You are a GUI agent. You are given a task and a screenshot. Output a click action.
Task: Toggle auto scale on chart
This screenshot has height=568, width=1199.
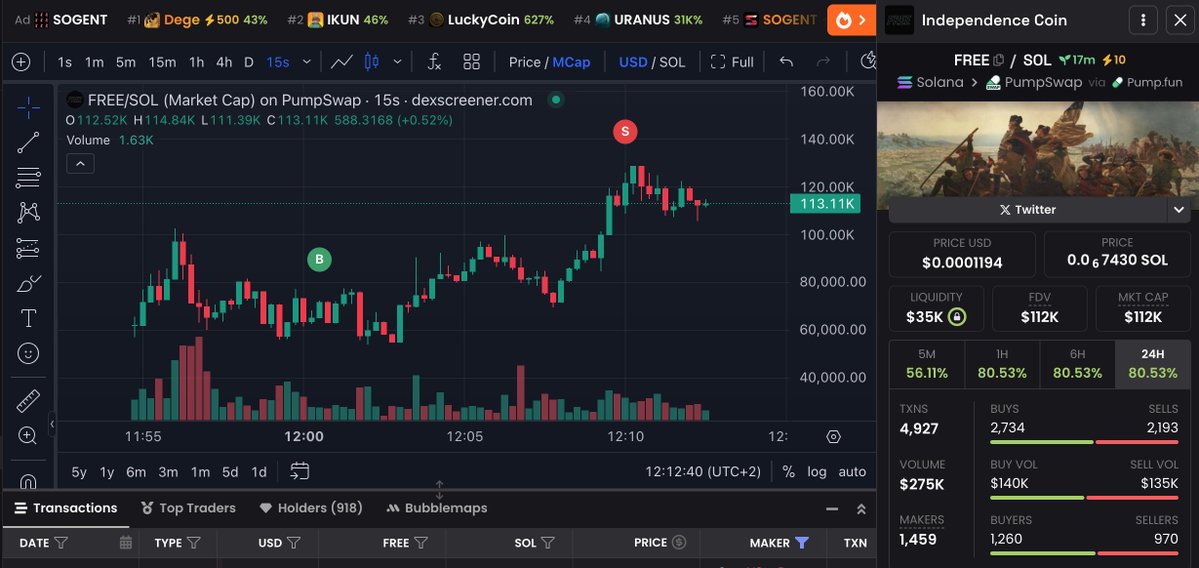(852, 472)
